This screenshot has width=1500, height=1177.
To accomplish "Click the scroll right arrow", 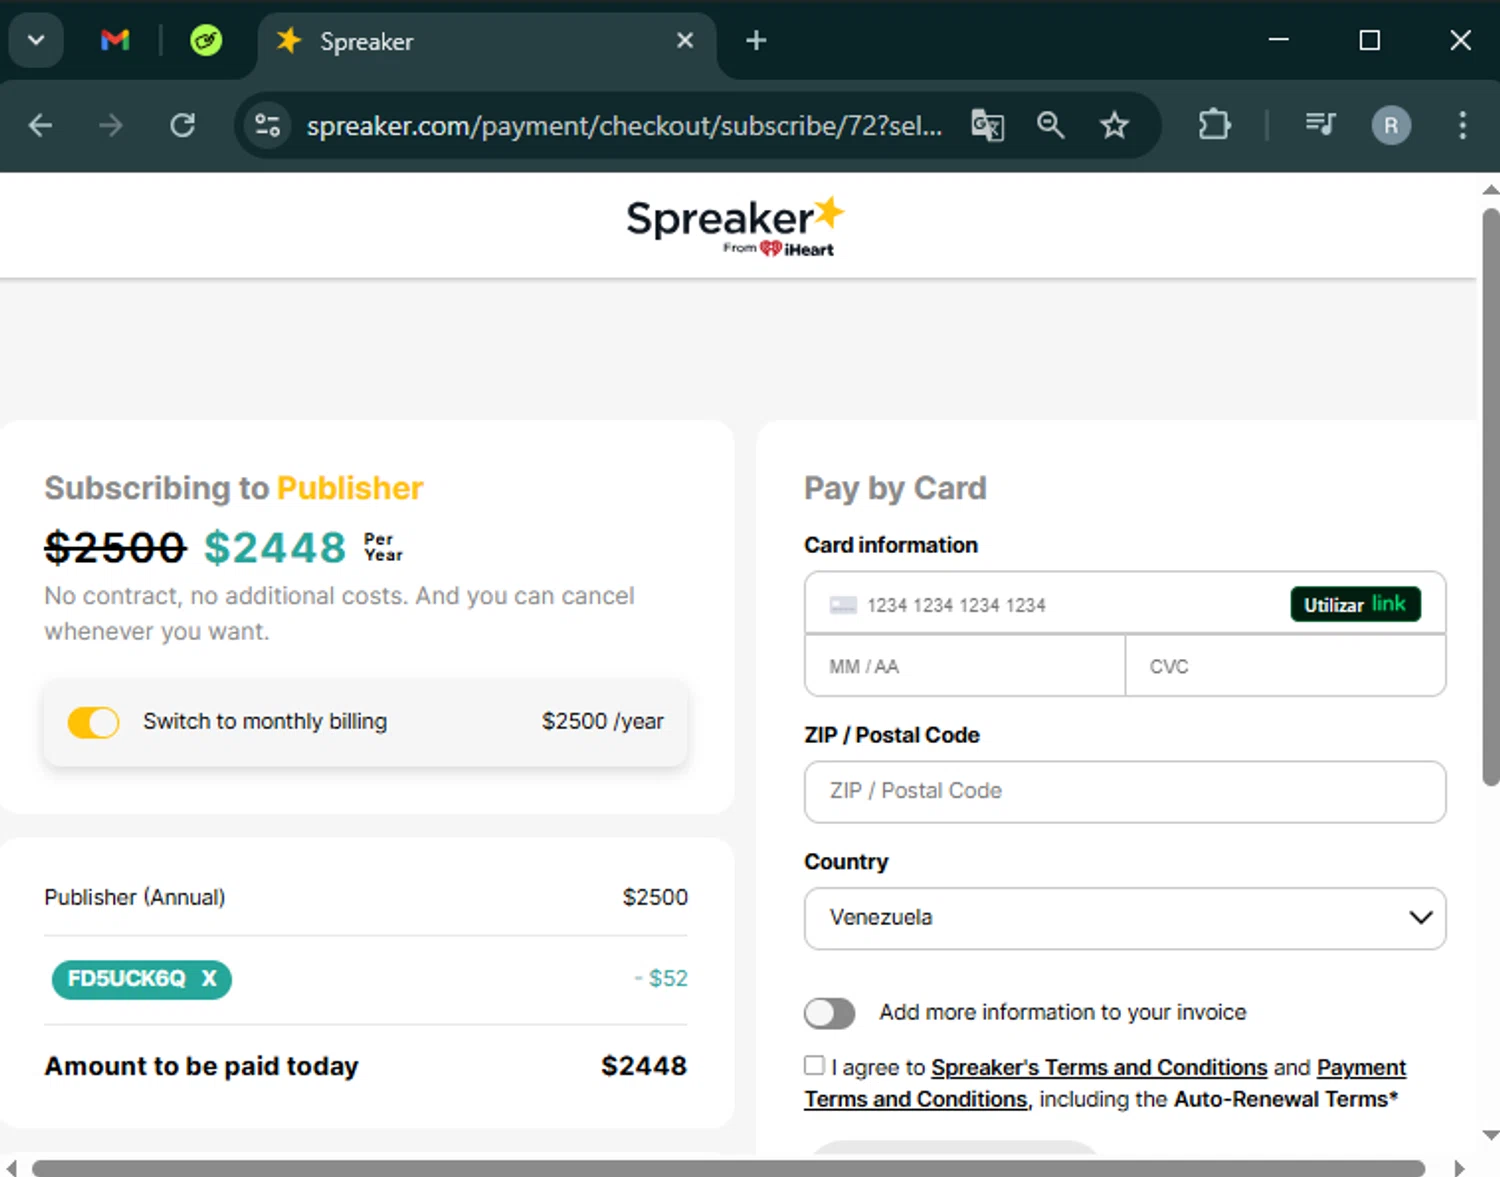I will click(x=1459, y=1168).
